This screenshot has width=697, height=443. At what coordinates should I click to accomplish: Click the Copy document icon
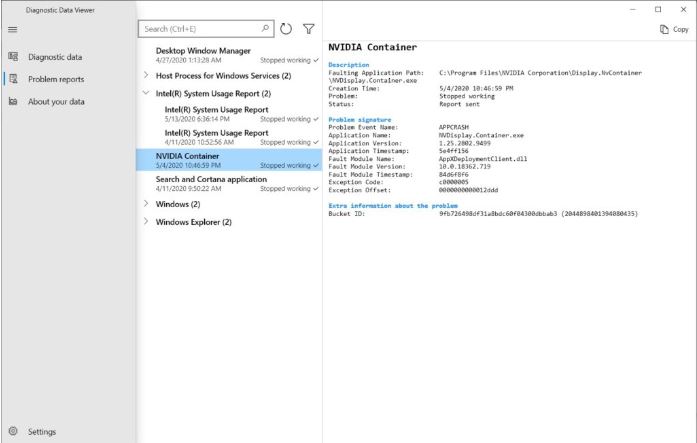[x=664, y=29]
